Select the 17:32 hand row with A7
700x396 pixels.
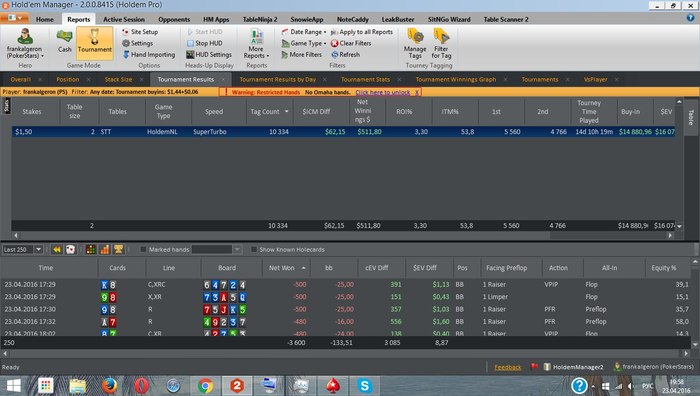pos(346,321)
